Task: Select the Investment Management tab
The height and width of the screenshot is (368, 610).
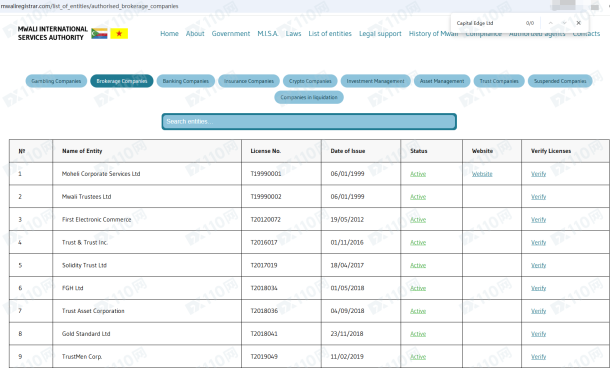Action: 375,81
